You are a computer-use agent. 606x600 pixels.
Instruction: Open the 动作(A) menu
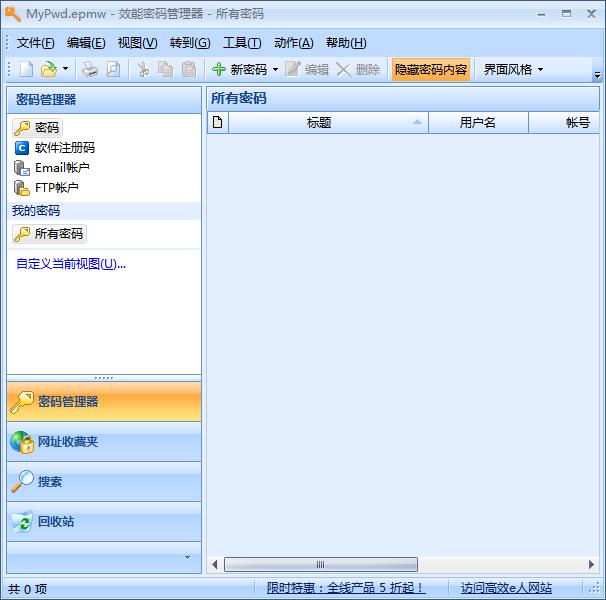[x=294, y=43]
